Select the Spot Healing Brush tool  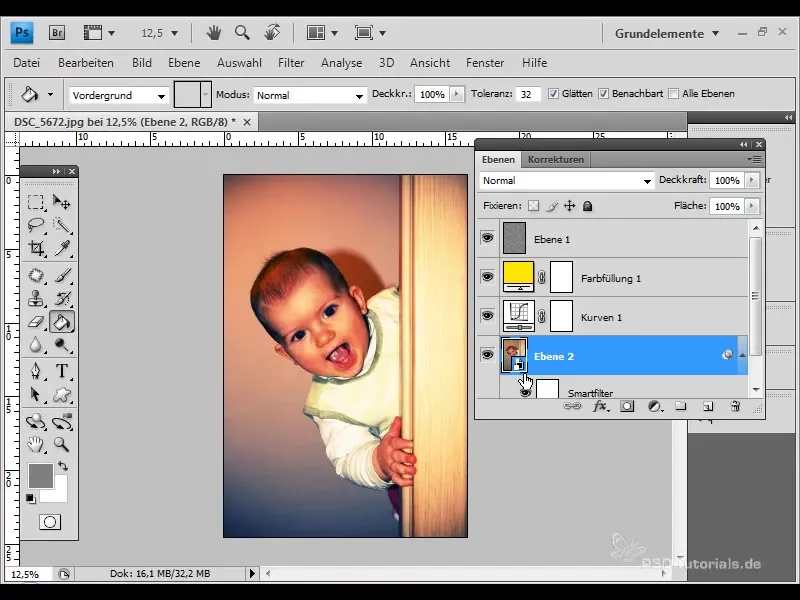pyautogui.click(x=36, y=276)
